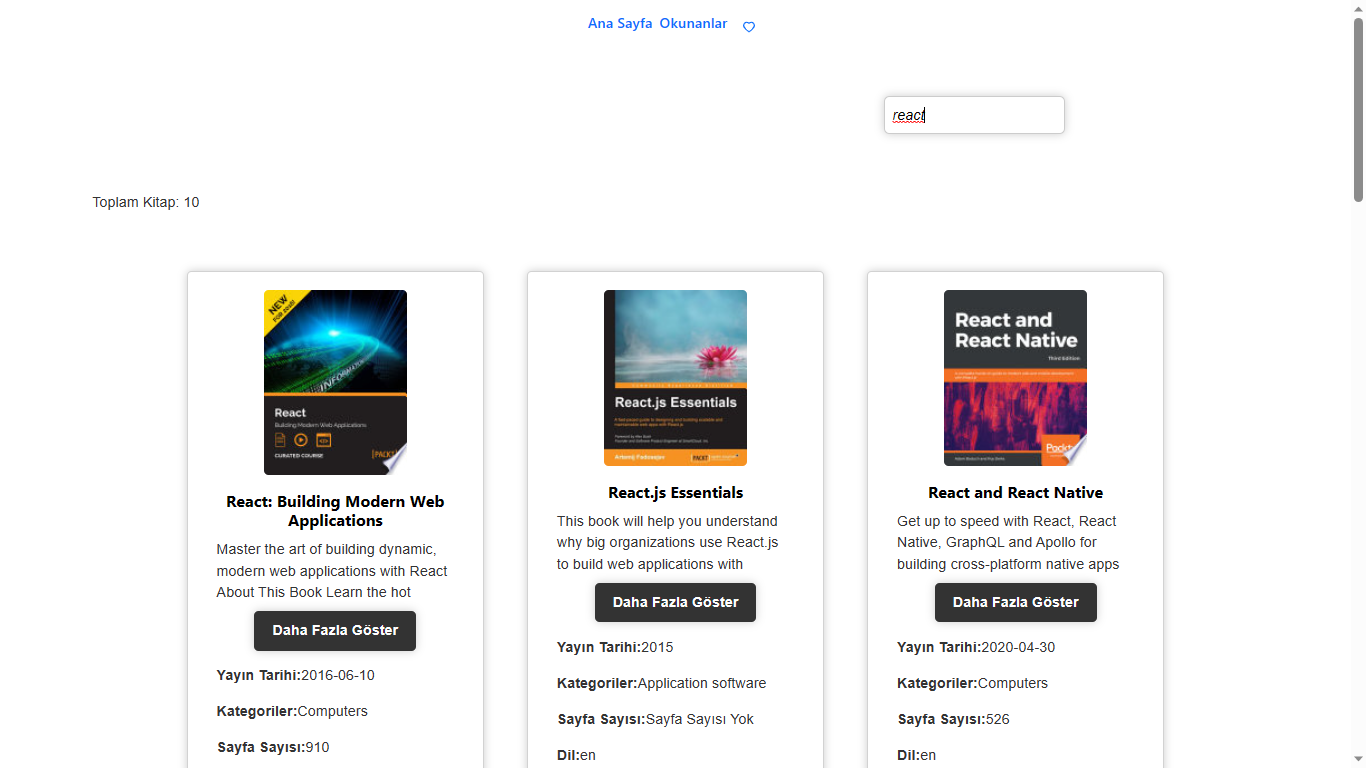The image size is (1366, 770).
Task: Select the title 'React: Building Modern Web Applications'
Action: pyautogui.click(x=335, y=511)
